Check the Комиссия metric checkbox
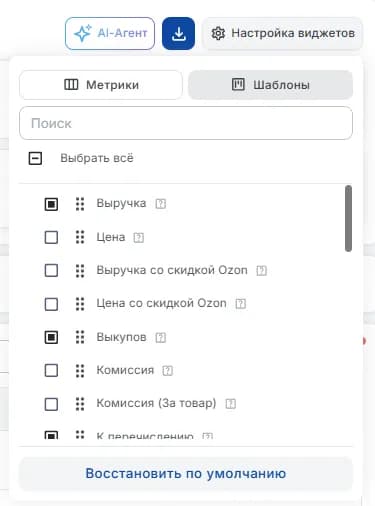Image resolution: width=375 pixels, height=506 pixels. (51, 370)
